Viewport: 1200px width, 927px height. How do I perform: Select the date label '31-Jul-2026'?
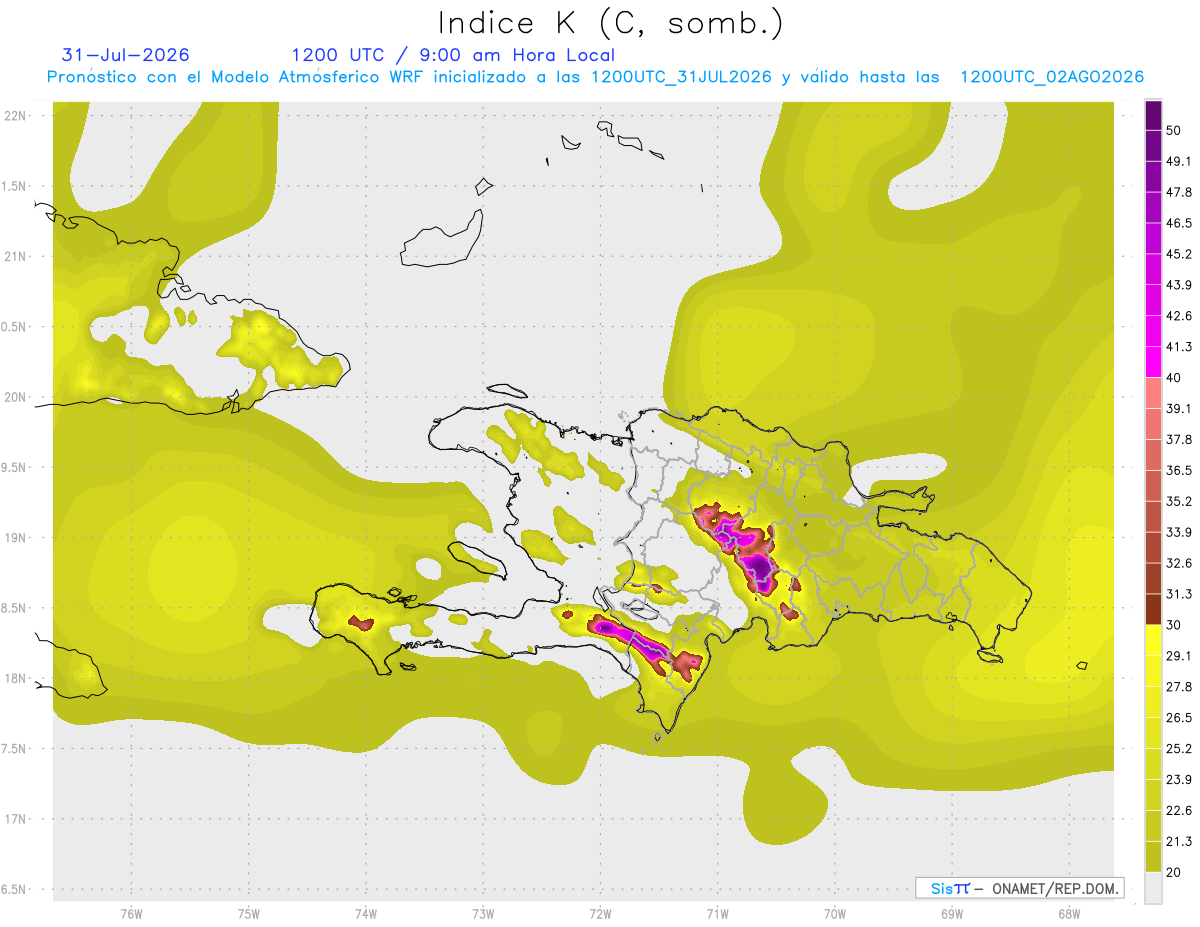125,55
